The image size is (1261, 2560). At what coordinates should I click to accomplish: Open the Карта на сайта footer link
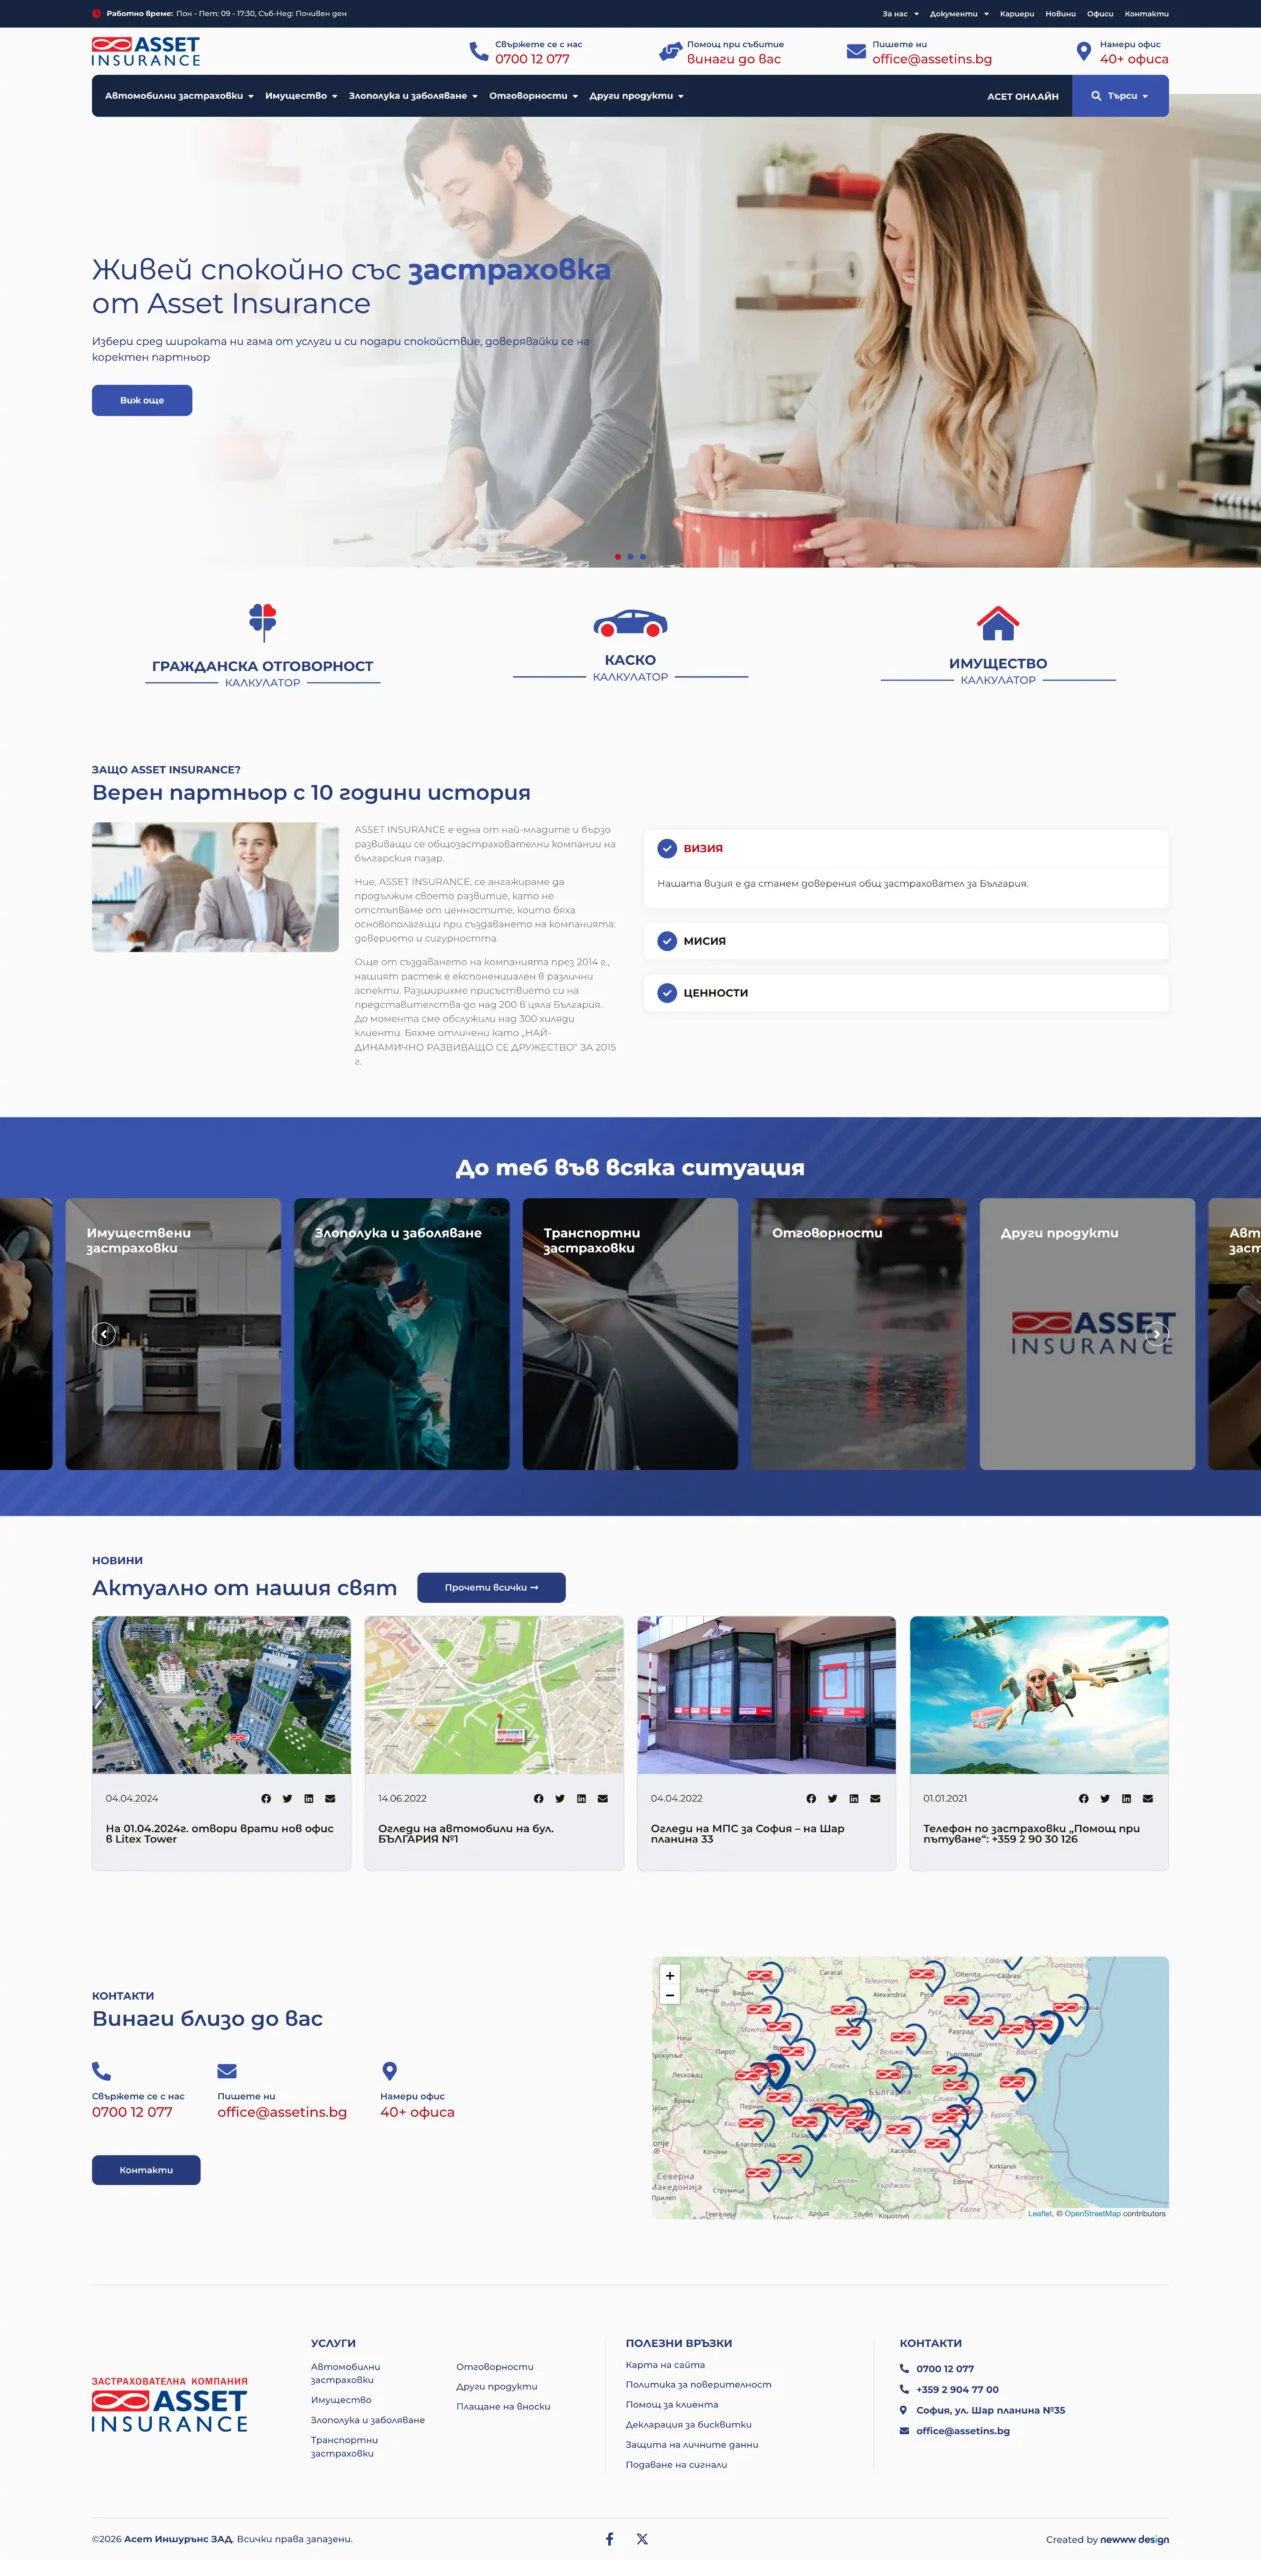click(x=665, y=2365)
